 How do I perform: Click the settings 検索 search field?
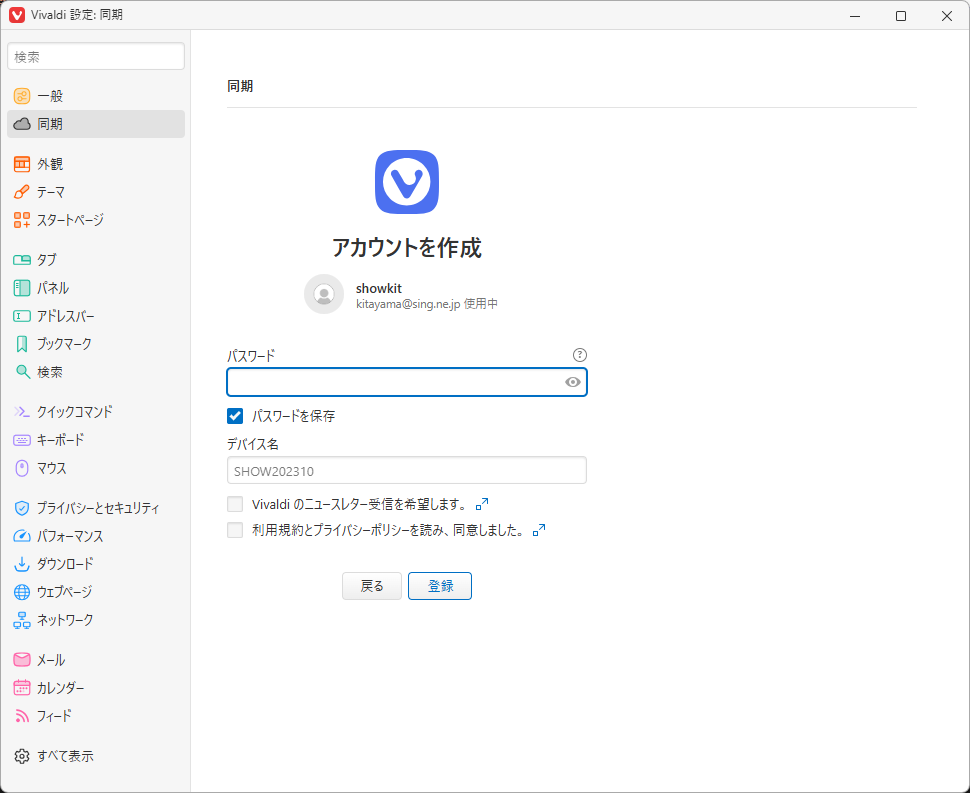[x=96, y=56]
